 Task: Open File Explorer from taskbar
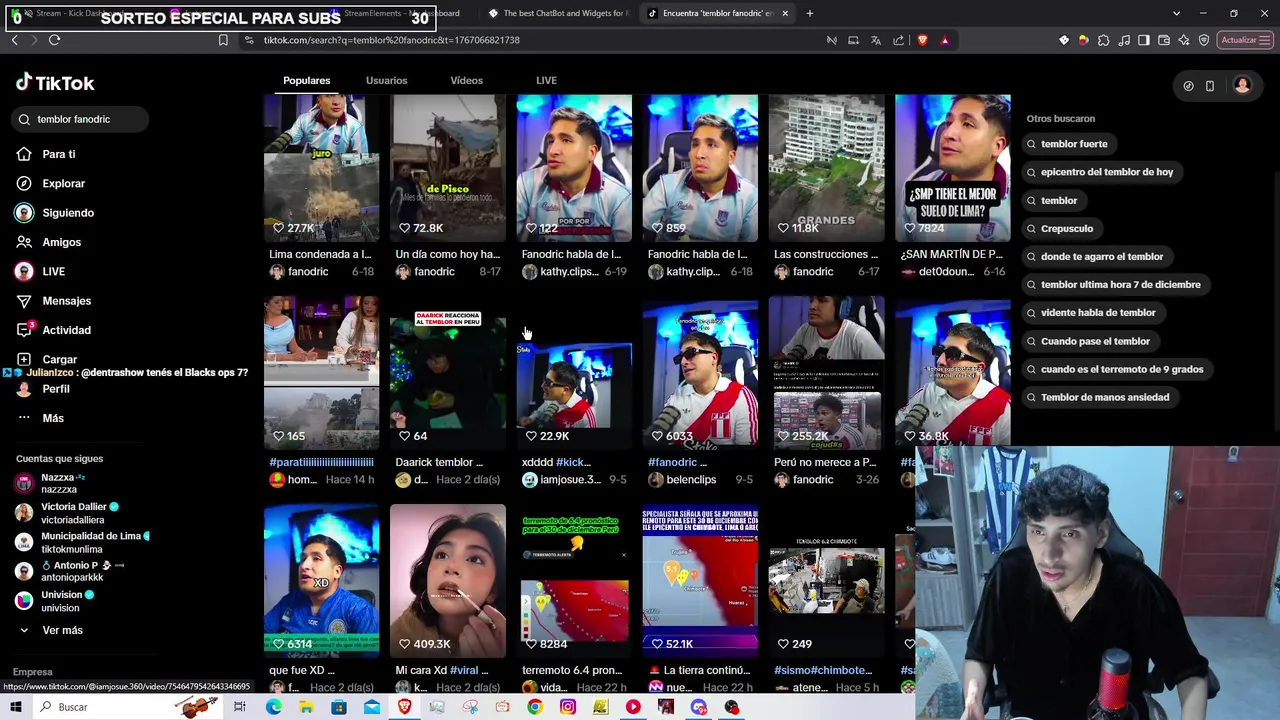[306, 707]
